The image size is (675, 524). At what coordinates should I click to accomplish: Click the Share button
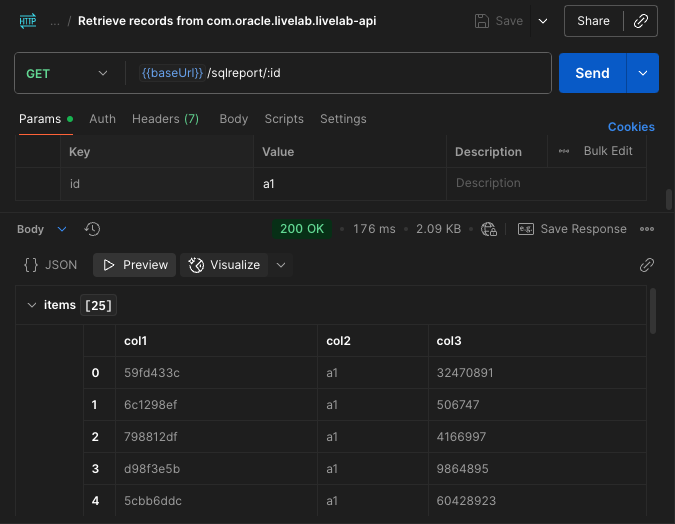point(593,21)
